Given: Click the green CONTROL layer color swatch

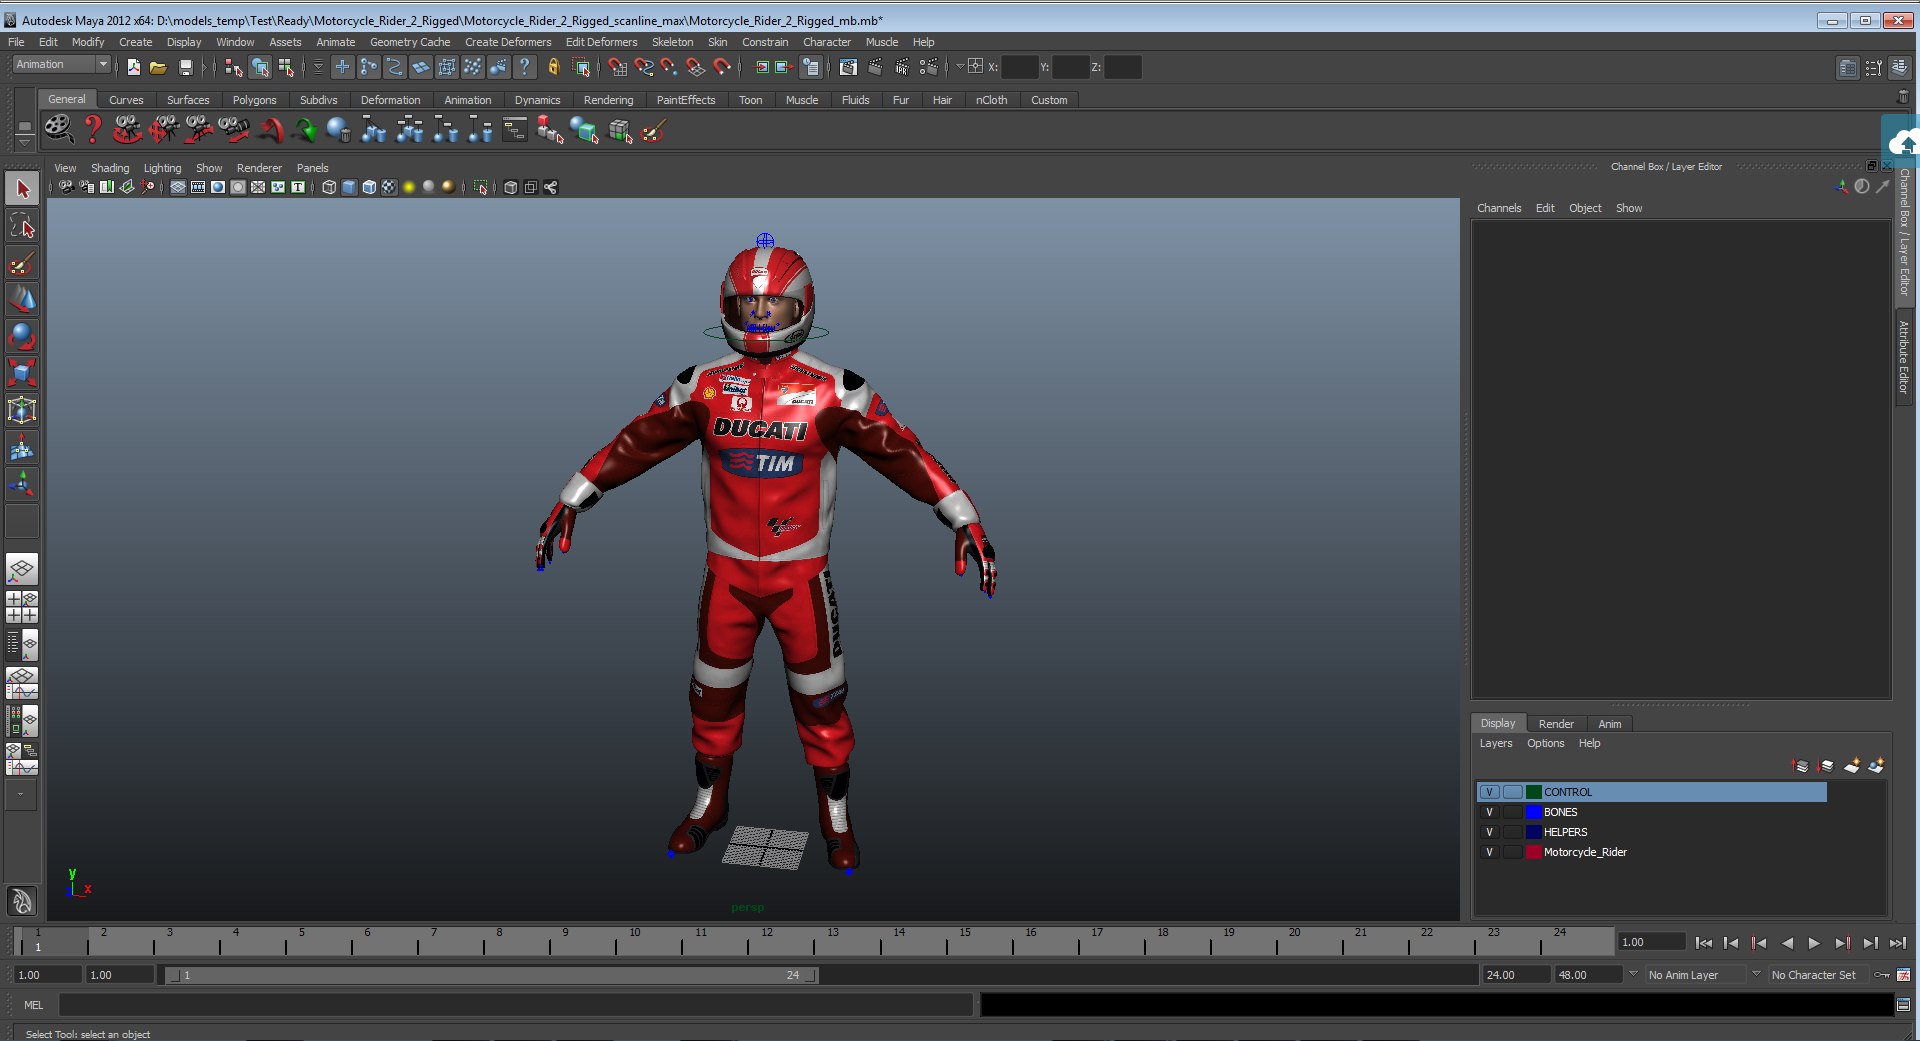Looking at the screenshot, I should pyautogui.click(x=1533, y=792).
